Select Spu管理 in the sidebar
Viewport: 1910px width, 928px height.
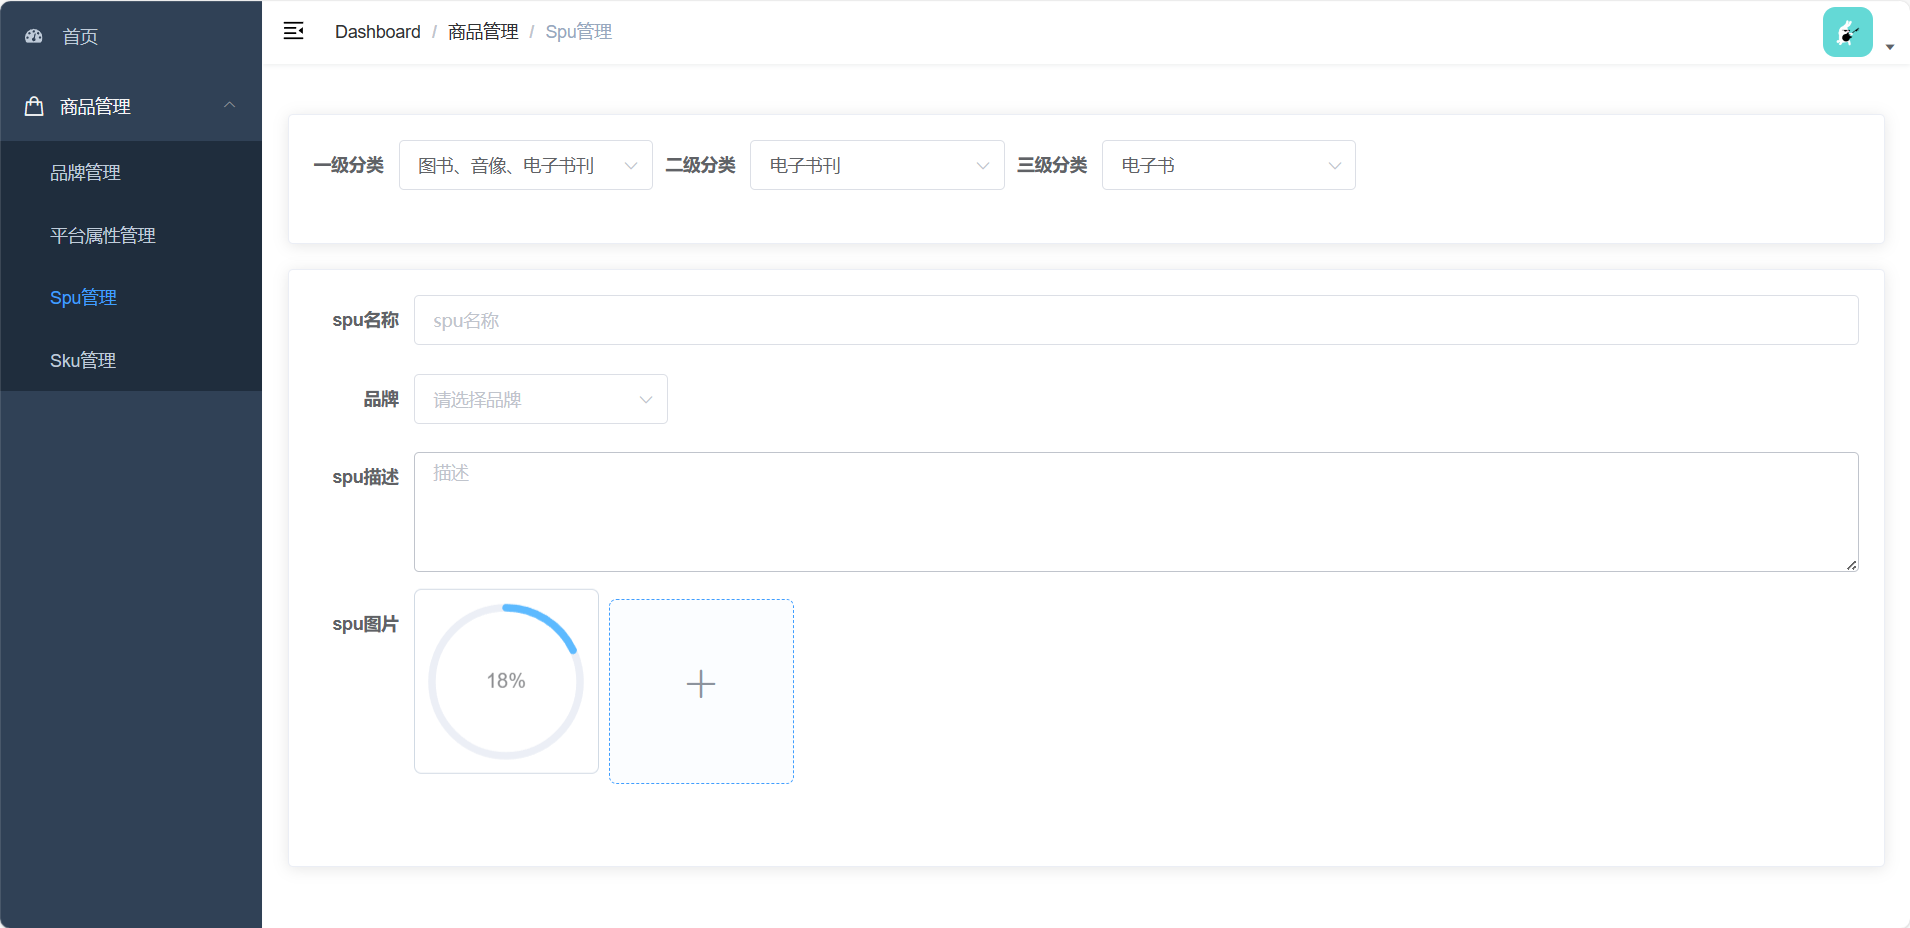tap(84, 297)
